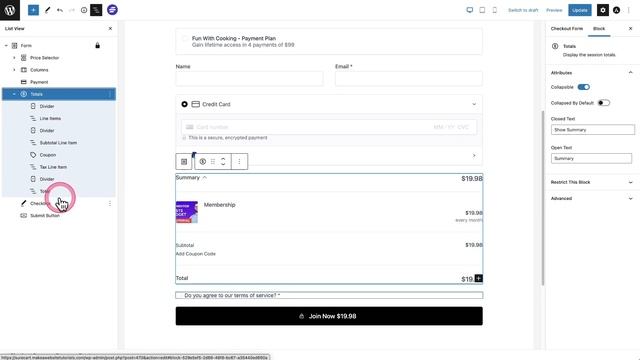640x360 pixels.
Task: Click into the Open Text field
Action: [591, 158]
